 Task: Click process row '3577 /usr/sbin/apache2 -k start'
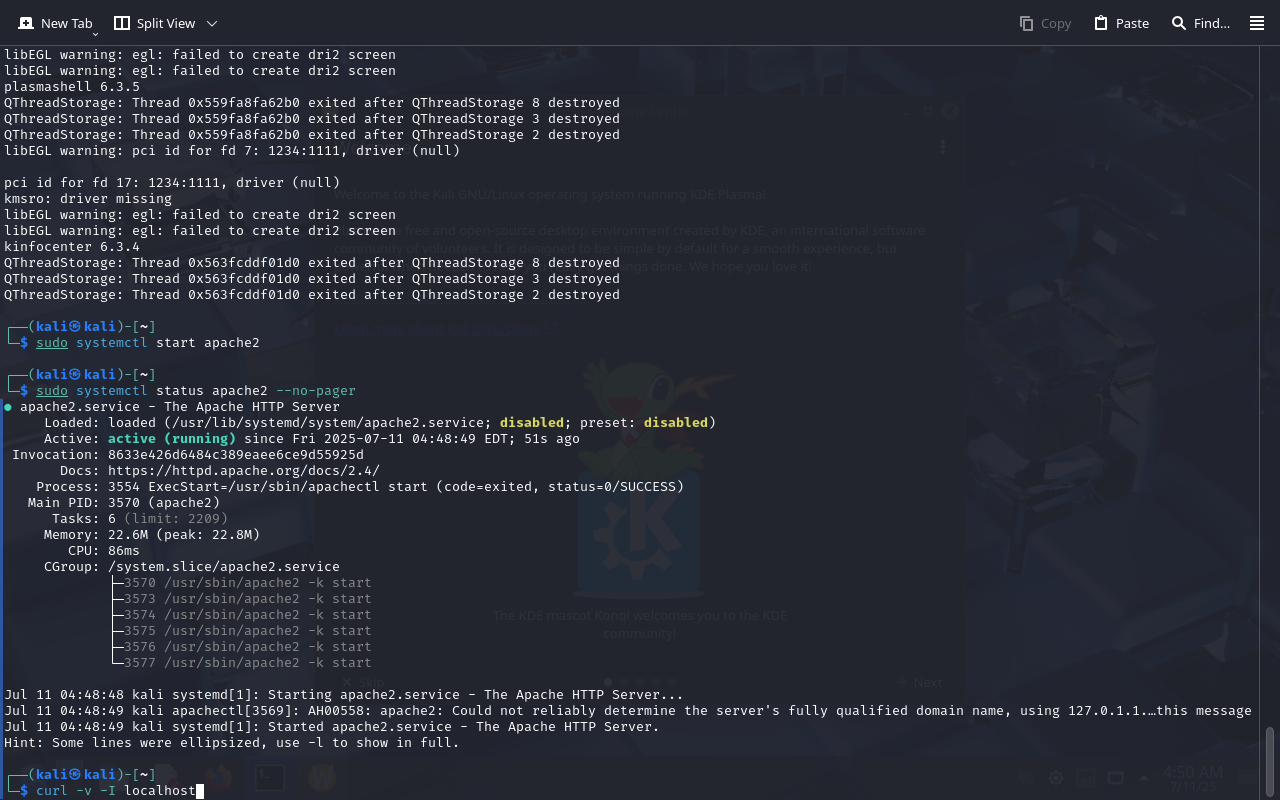(x=248, y=663)
